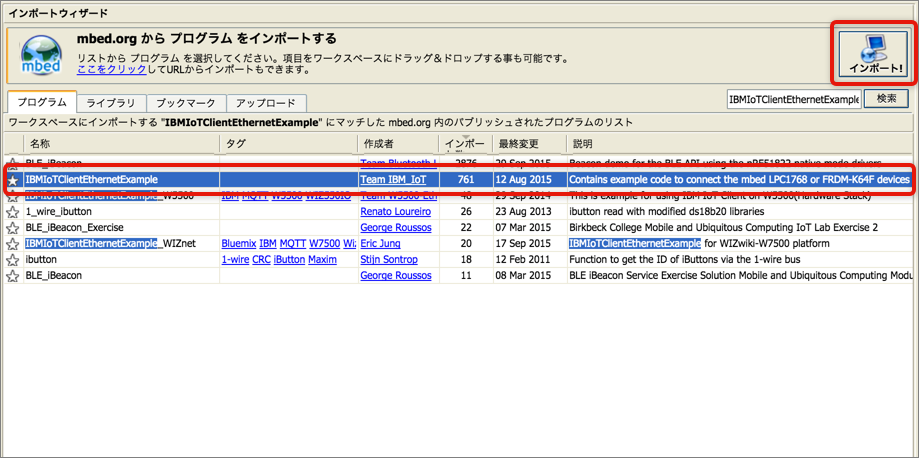Click the Maxim tag link

[322, 259]
